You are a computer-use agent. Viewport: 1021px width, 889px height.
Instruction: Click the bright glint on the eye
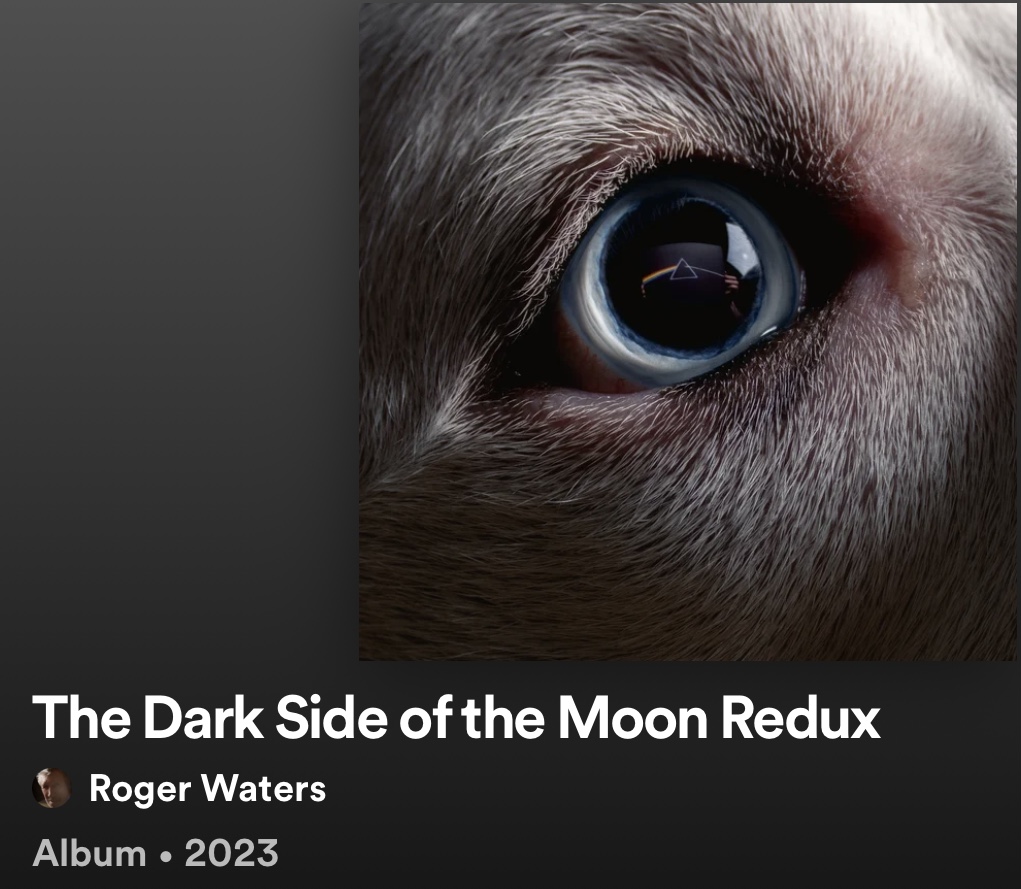point(742,251)
